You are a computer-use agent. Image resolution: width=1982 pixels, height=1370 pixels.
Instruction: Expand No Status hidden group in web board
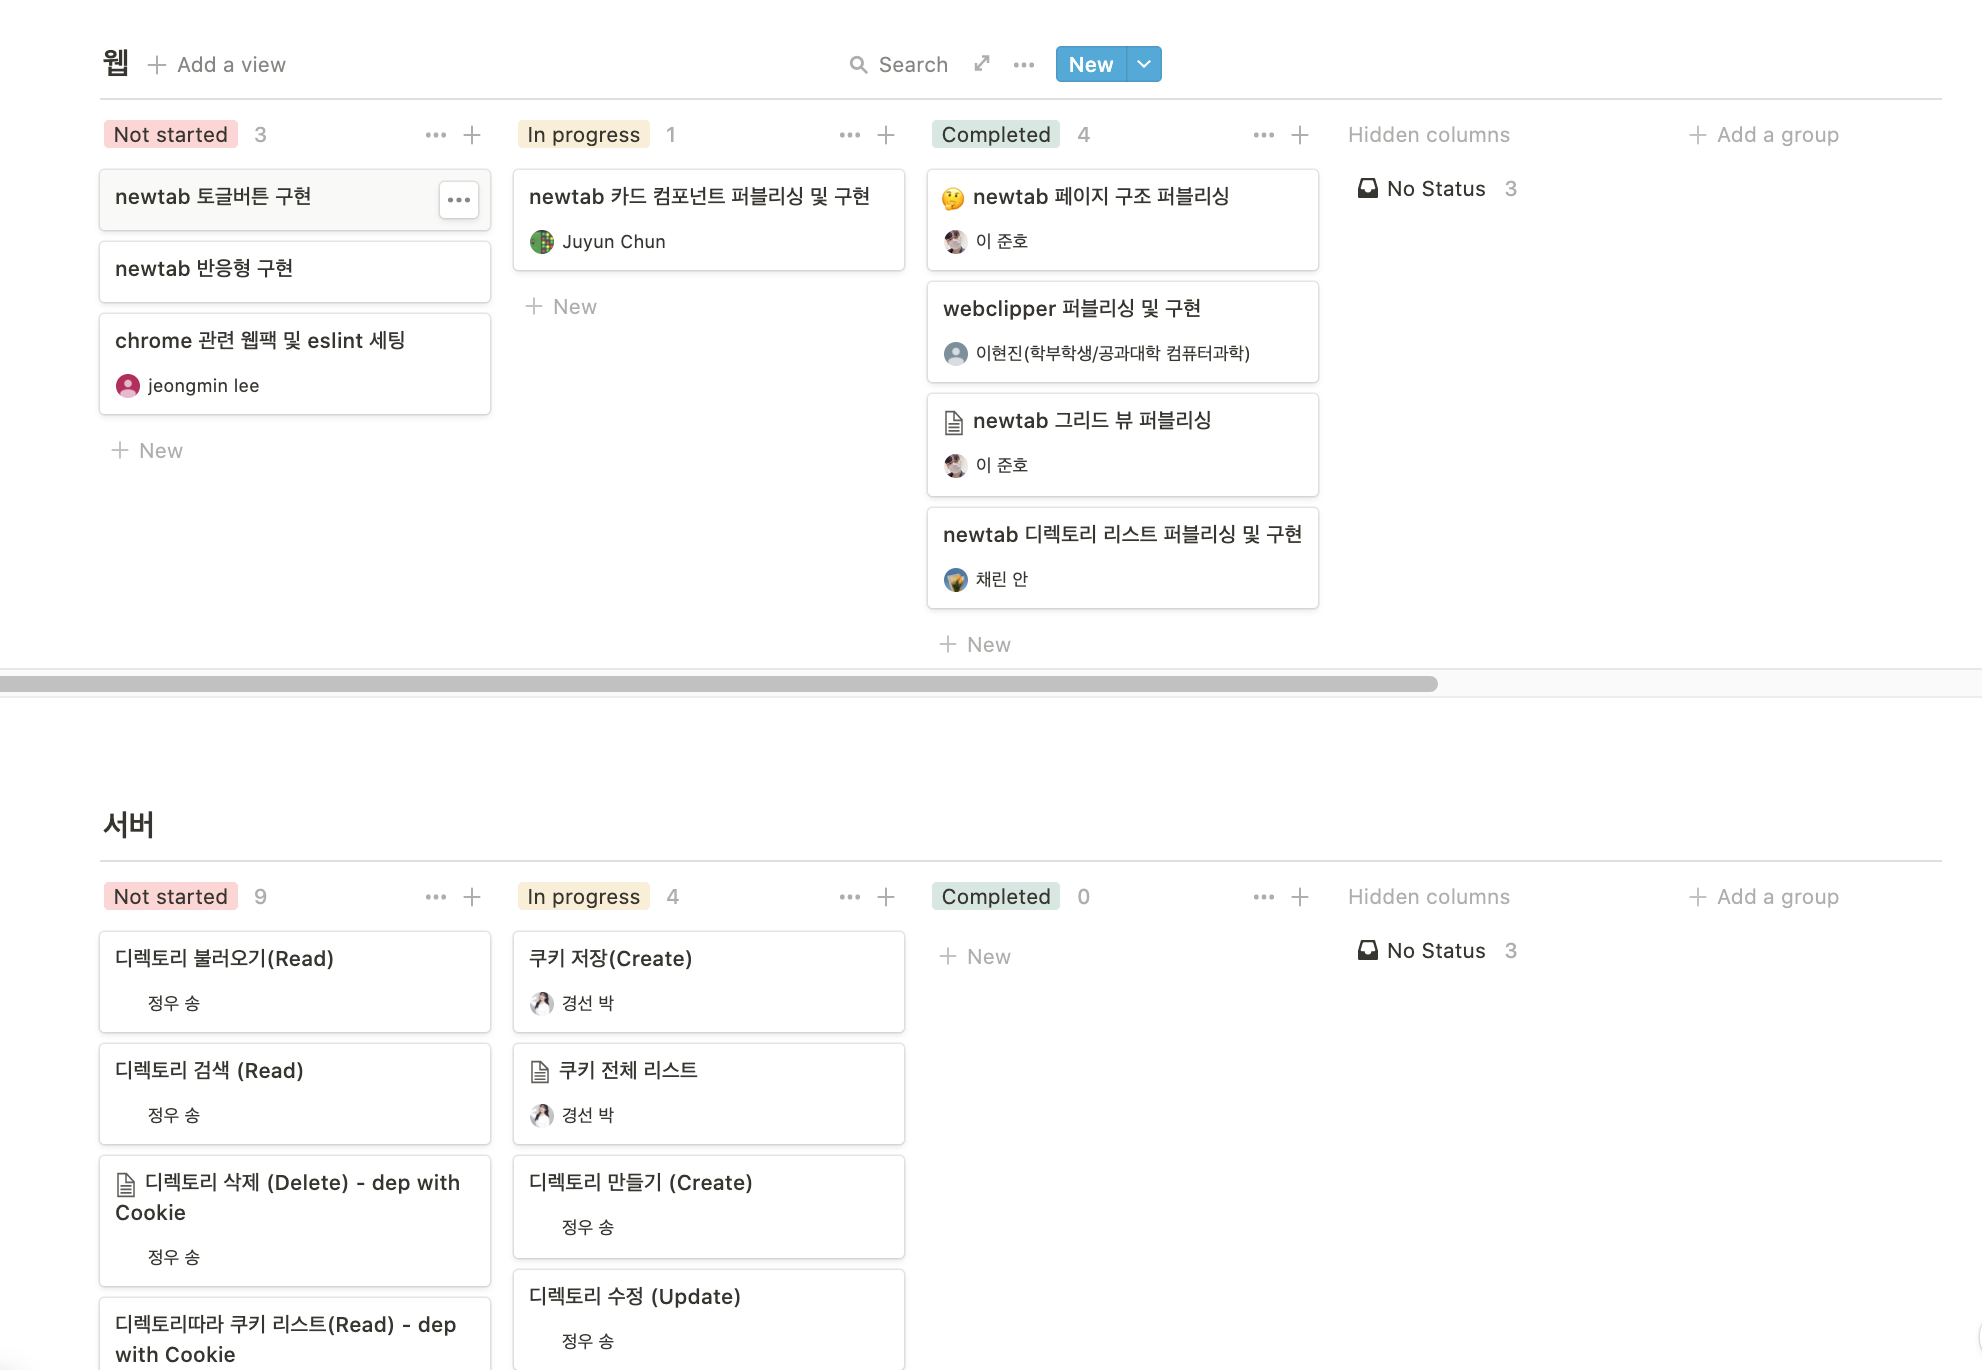(x=1435, y=189)
